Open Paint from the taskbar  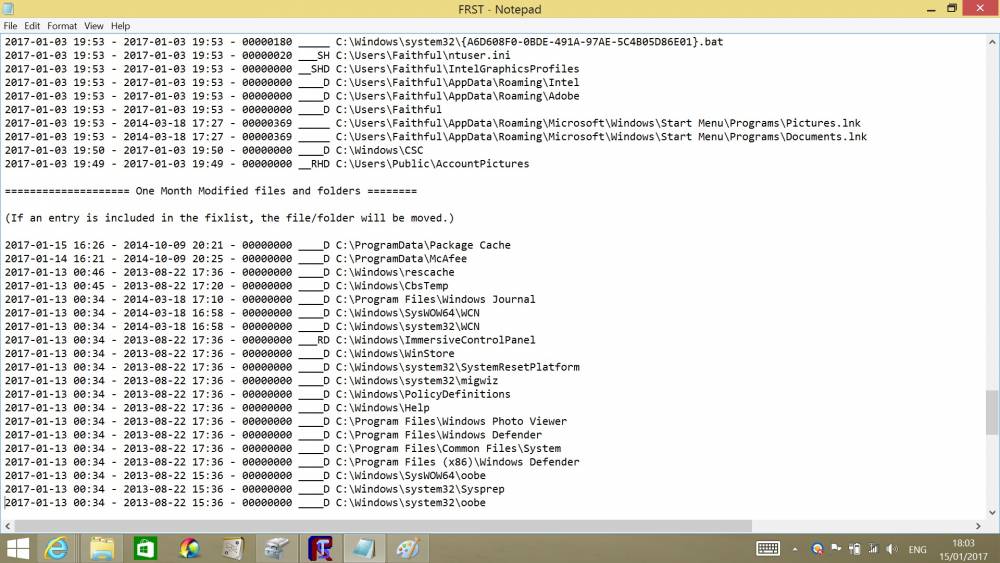(x=408, y=548)
